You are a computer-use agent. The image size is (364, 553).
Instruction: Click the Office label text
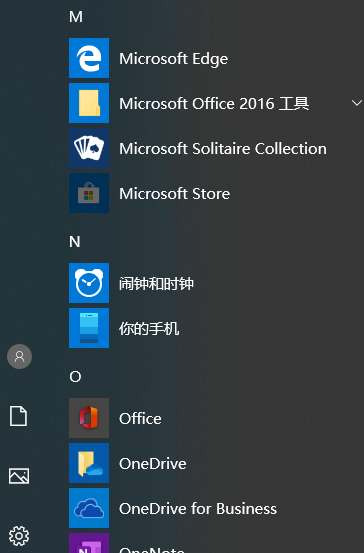pos(140,419)
